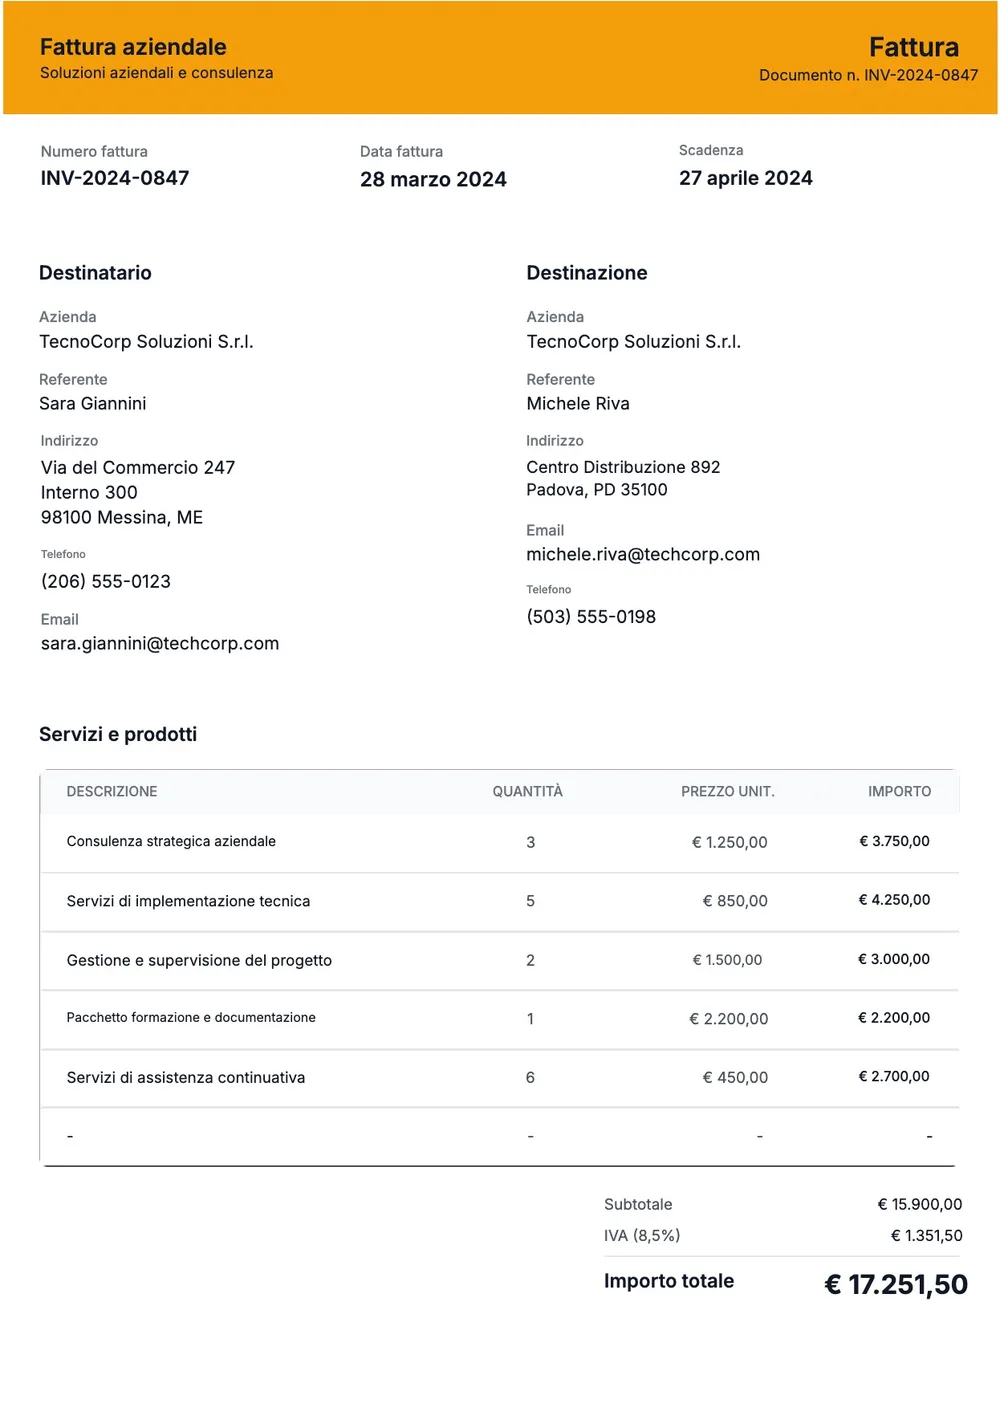Click the due date 27 aprile 2024
The width and height of the screenshot is (1000, 1413).
click(746, 178)
